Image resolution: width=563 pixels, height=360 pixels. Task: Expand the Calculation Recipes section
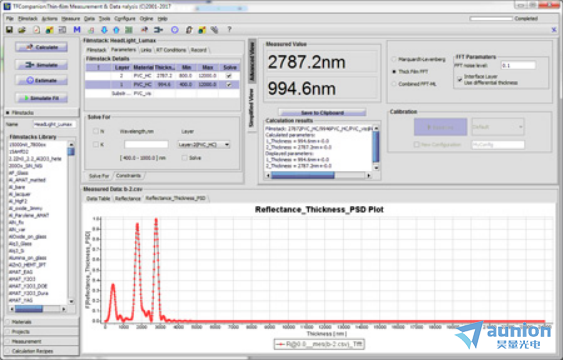pyautogui.click(x=42, y=351)
